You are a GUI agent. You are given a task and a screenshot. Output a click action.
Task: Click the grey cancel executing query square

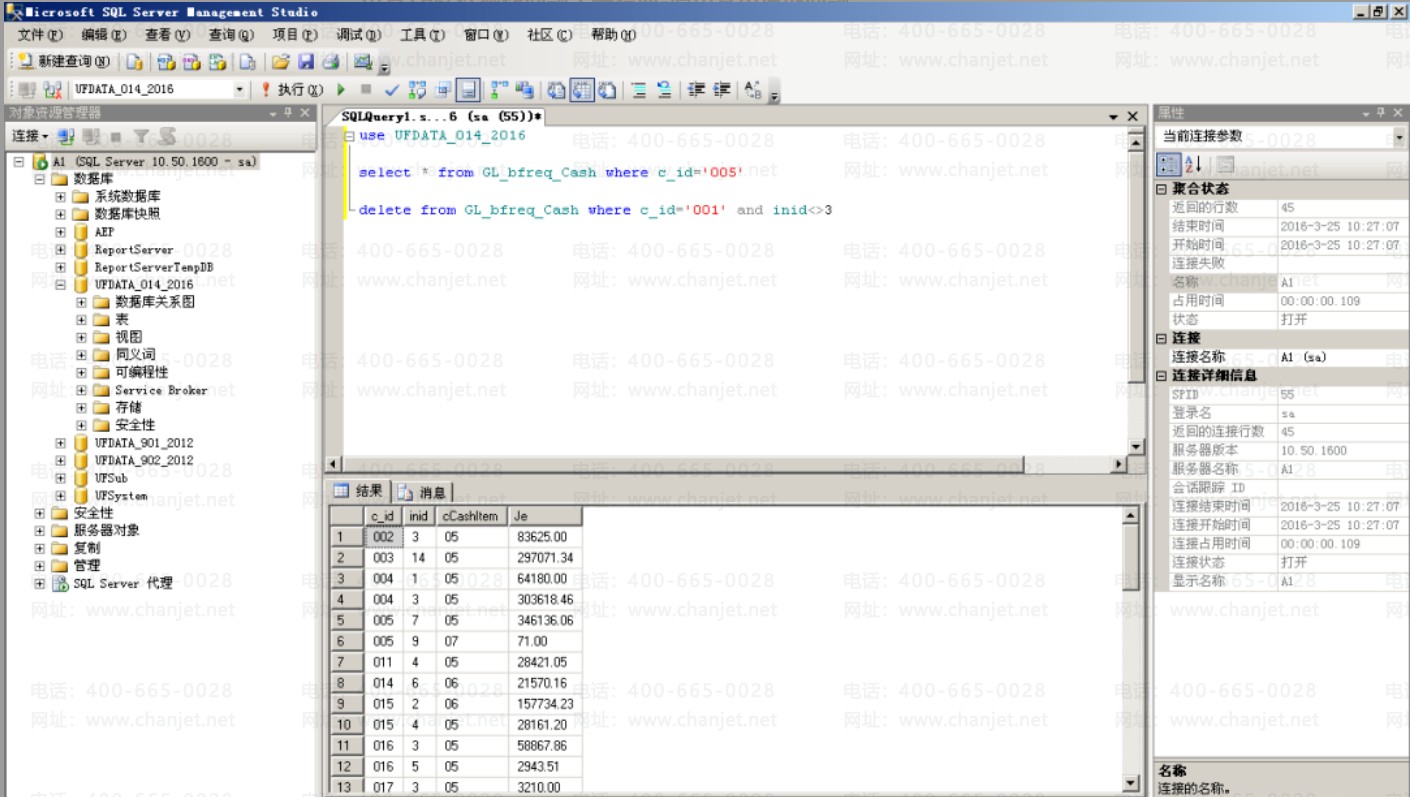click(366, 90)
